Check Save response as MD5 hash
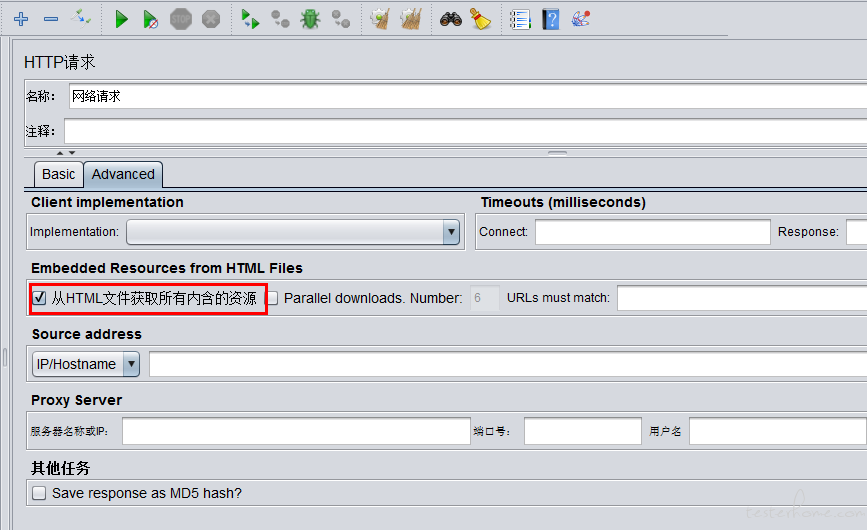The width and height of the screenshot is (867, 530). pyautogui.click(x=40, y=493)
